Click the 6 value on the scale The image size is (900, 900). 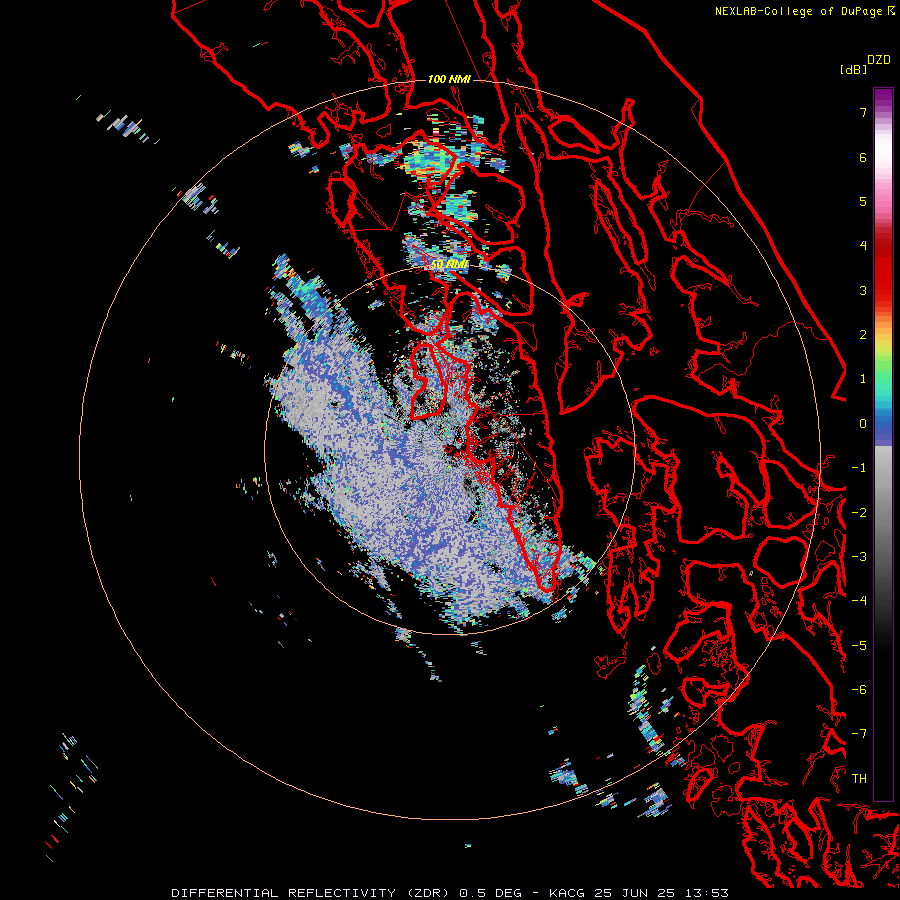point(863,157)
